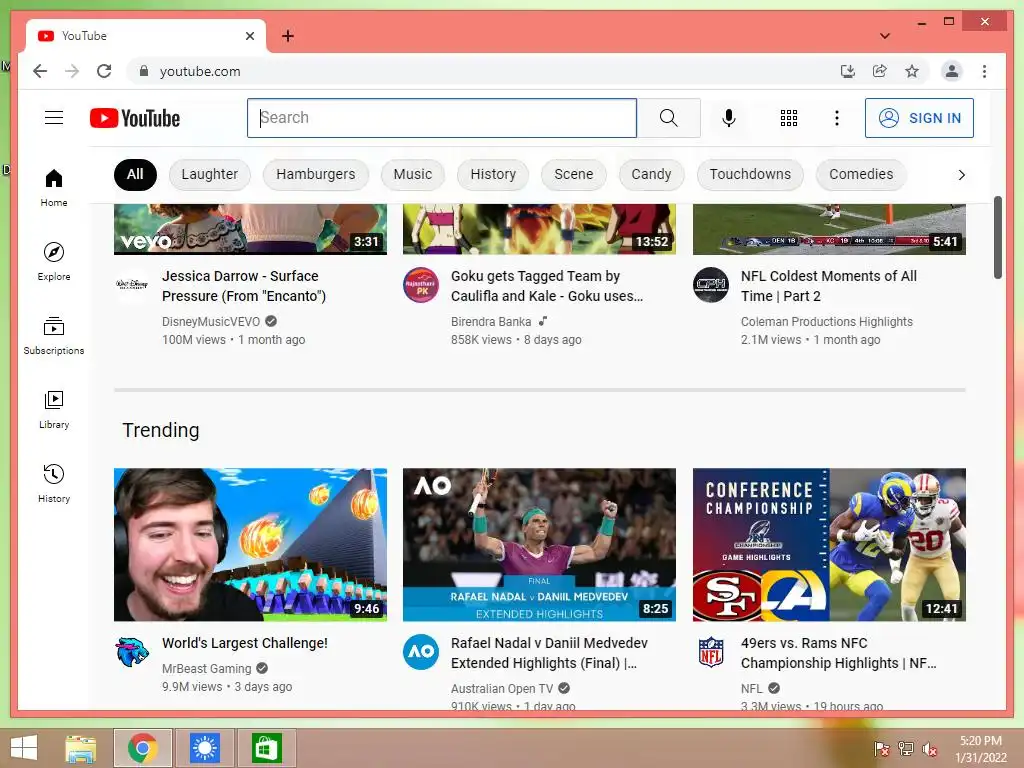Open the MrBeast Gaming channel avatar
This screenshot has width=1024, height=768.
click(132, 652)
